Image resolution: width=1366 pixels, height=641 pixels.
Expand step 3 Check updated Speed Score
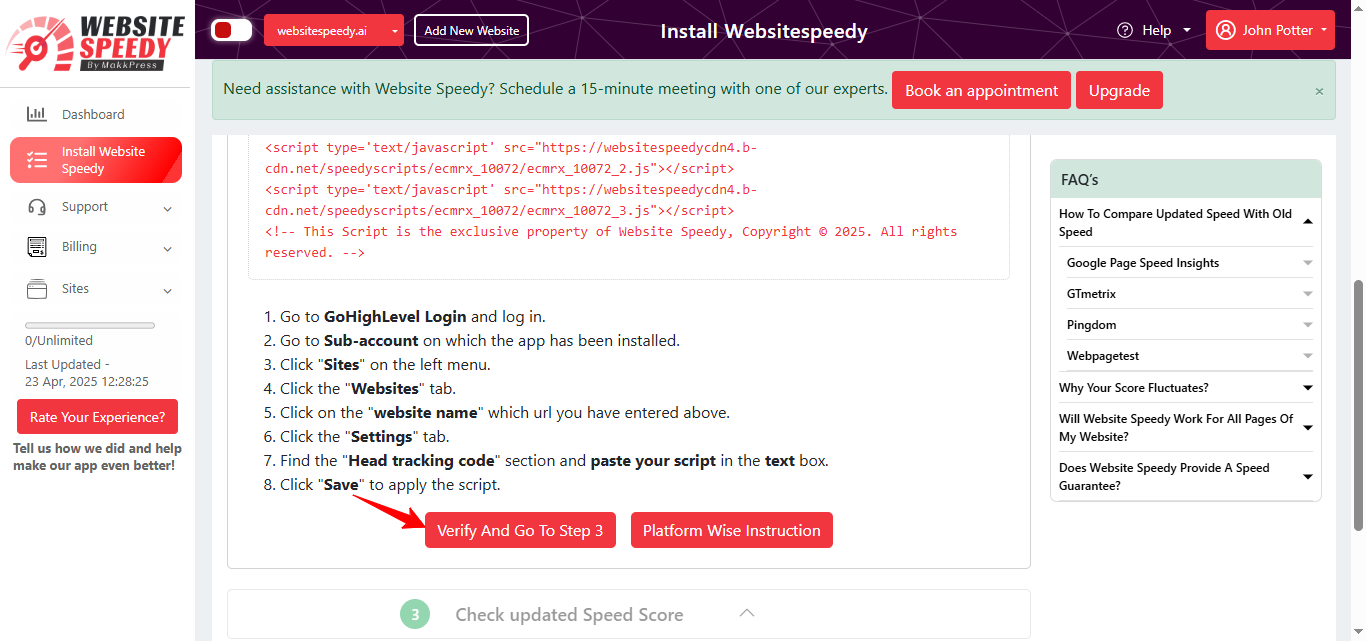[x=746, y=613]
